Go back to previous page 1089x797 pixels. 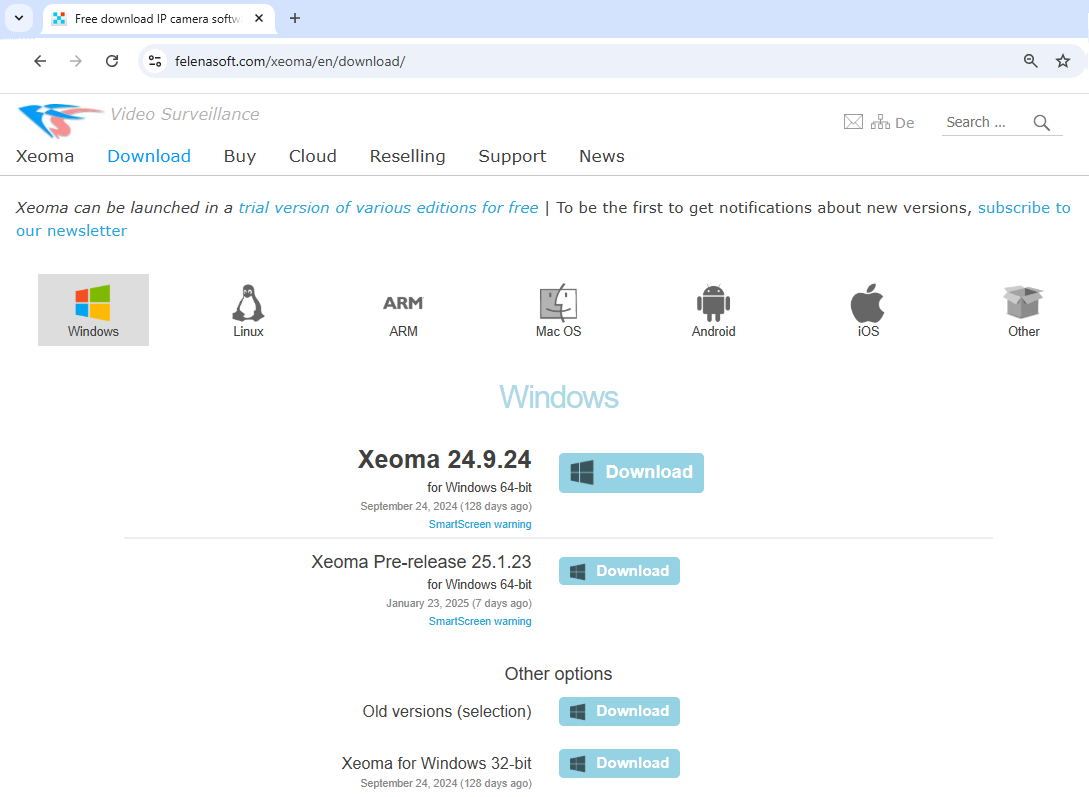tap(40, 61)
